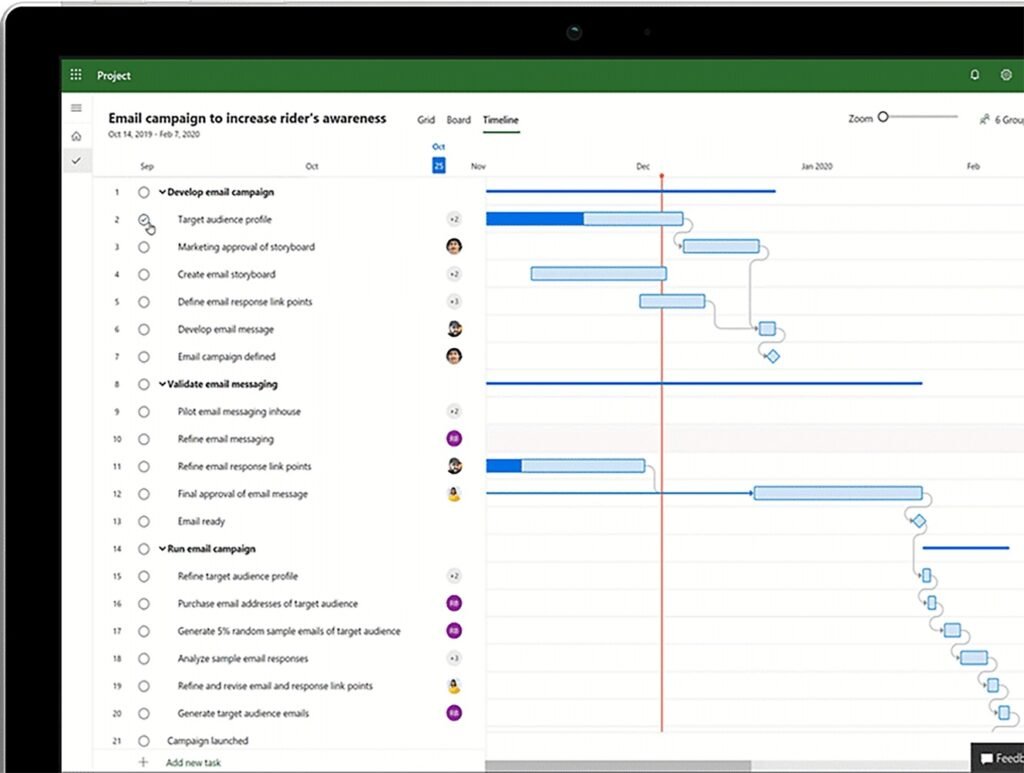
Task: Switch to the Board tab
Action: tap(458, 120)
